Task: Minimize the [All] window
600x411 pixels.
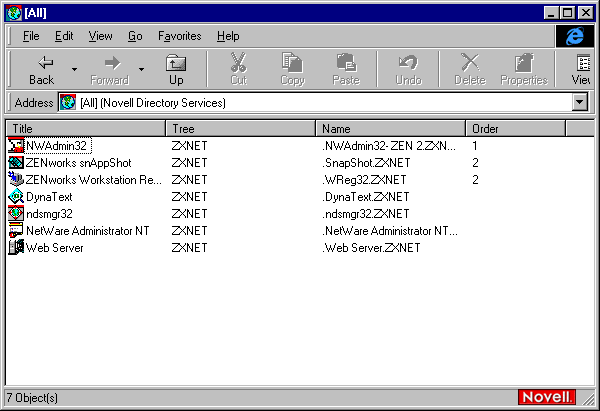Action: click(x=551, y=13)
